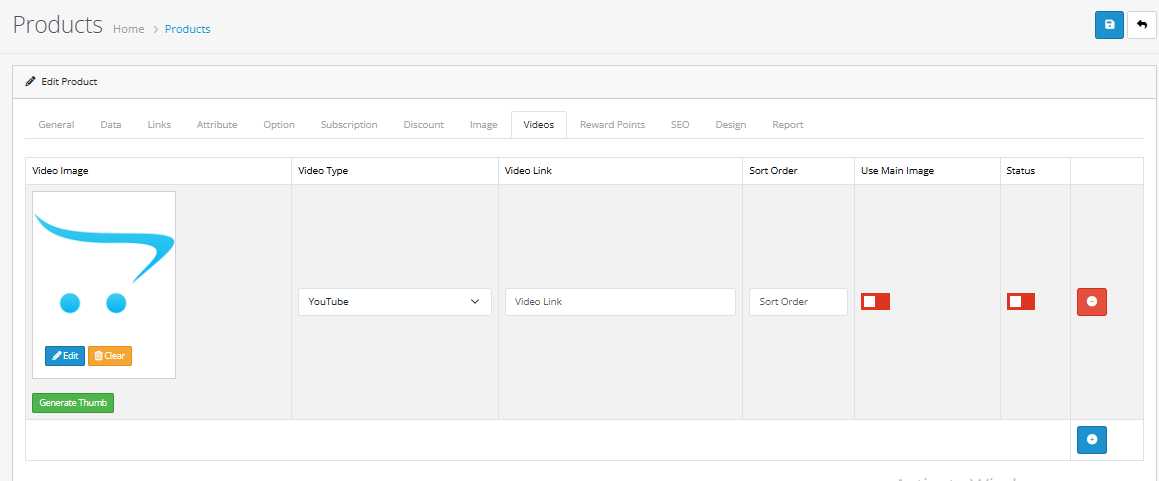Click the Products breadcrumb link
Viewport: 1159px width, 481px height.
click(188, 30)
